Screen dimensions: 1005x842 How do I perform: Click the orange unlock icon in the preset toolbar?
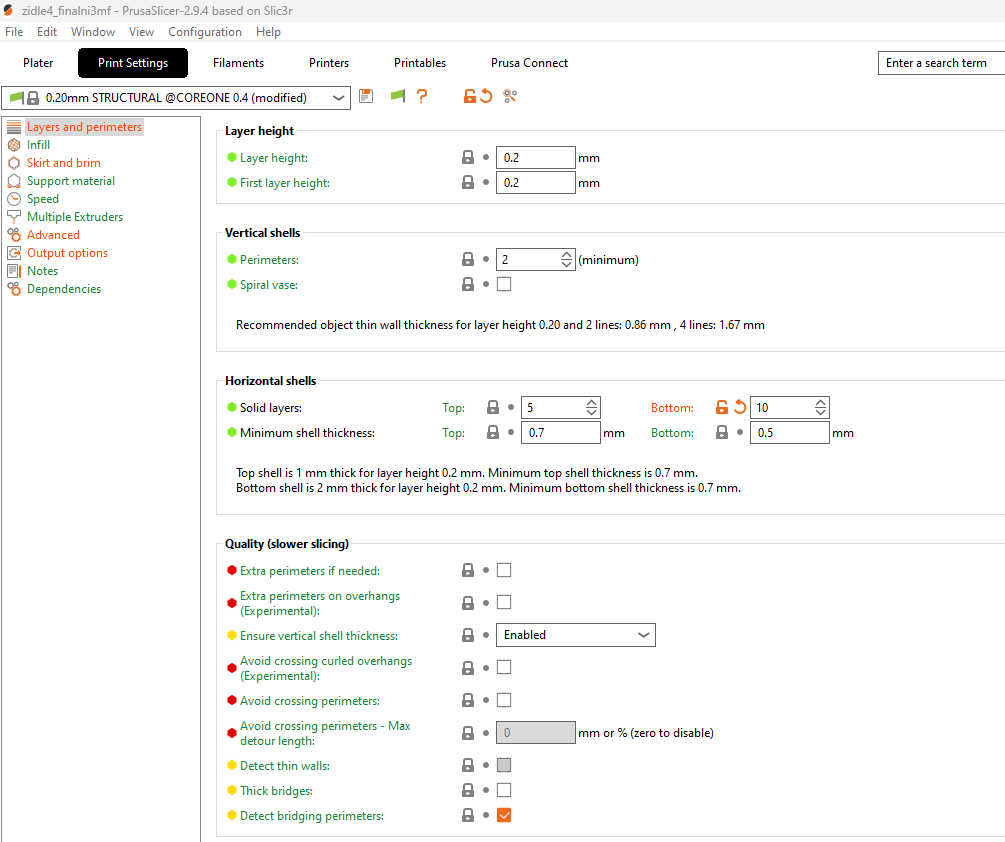(470, 96)
